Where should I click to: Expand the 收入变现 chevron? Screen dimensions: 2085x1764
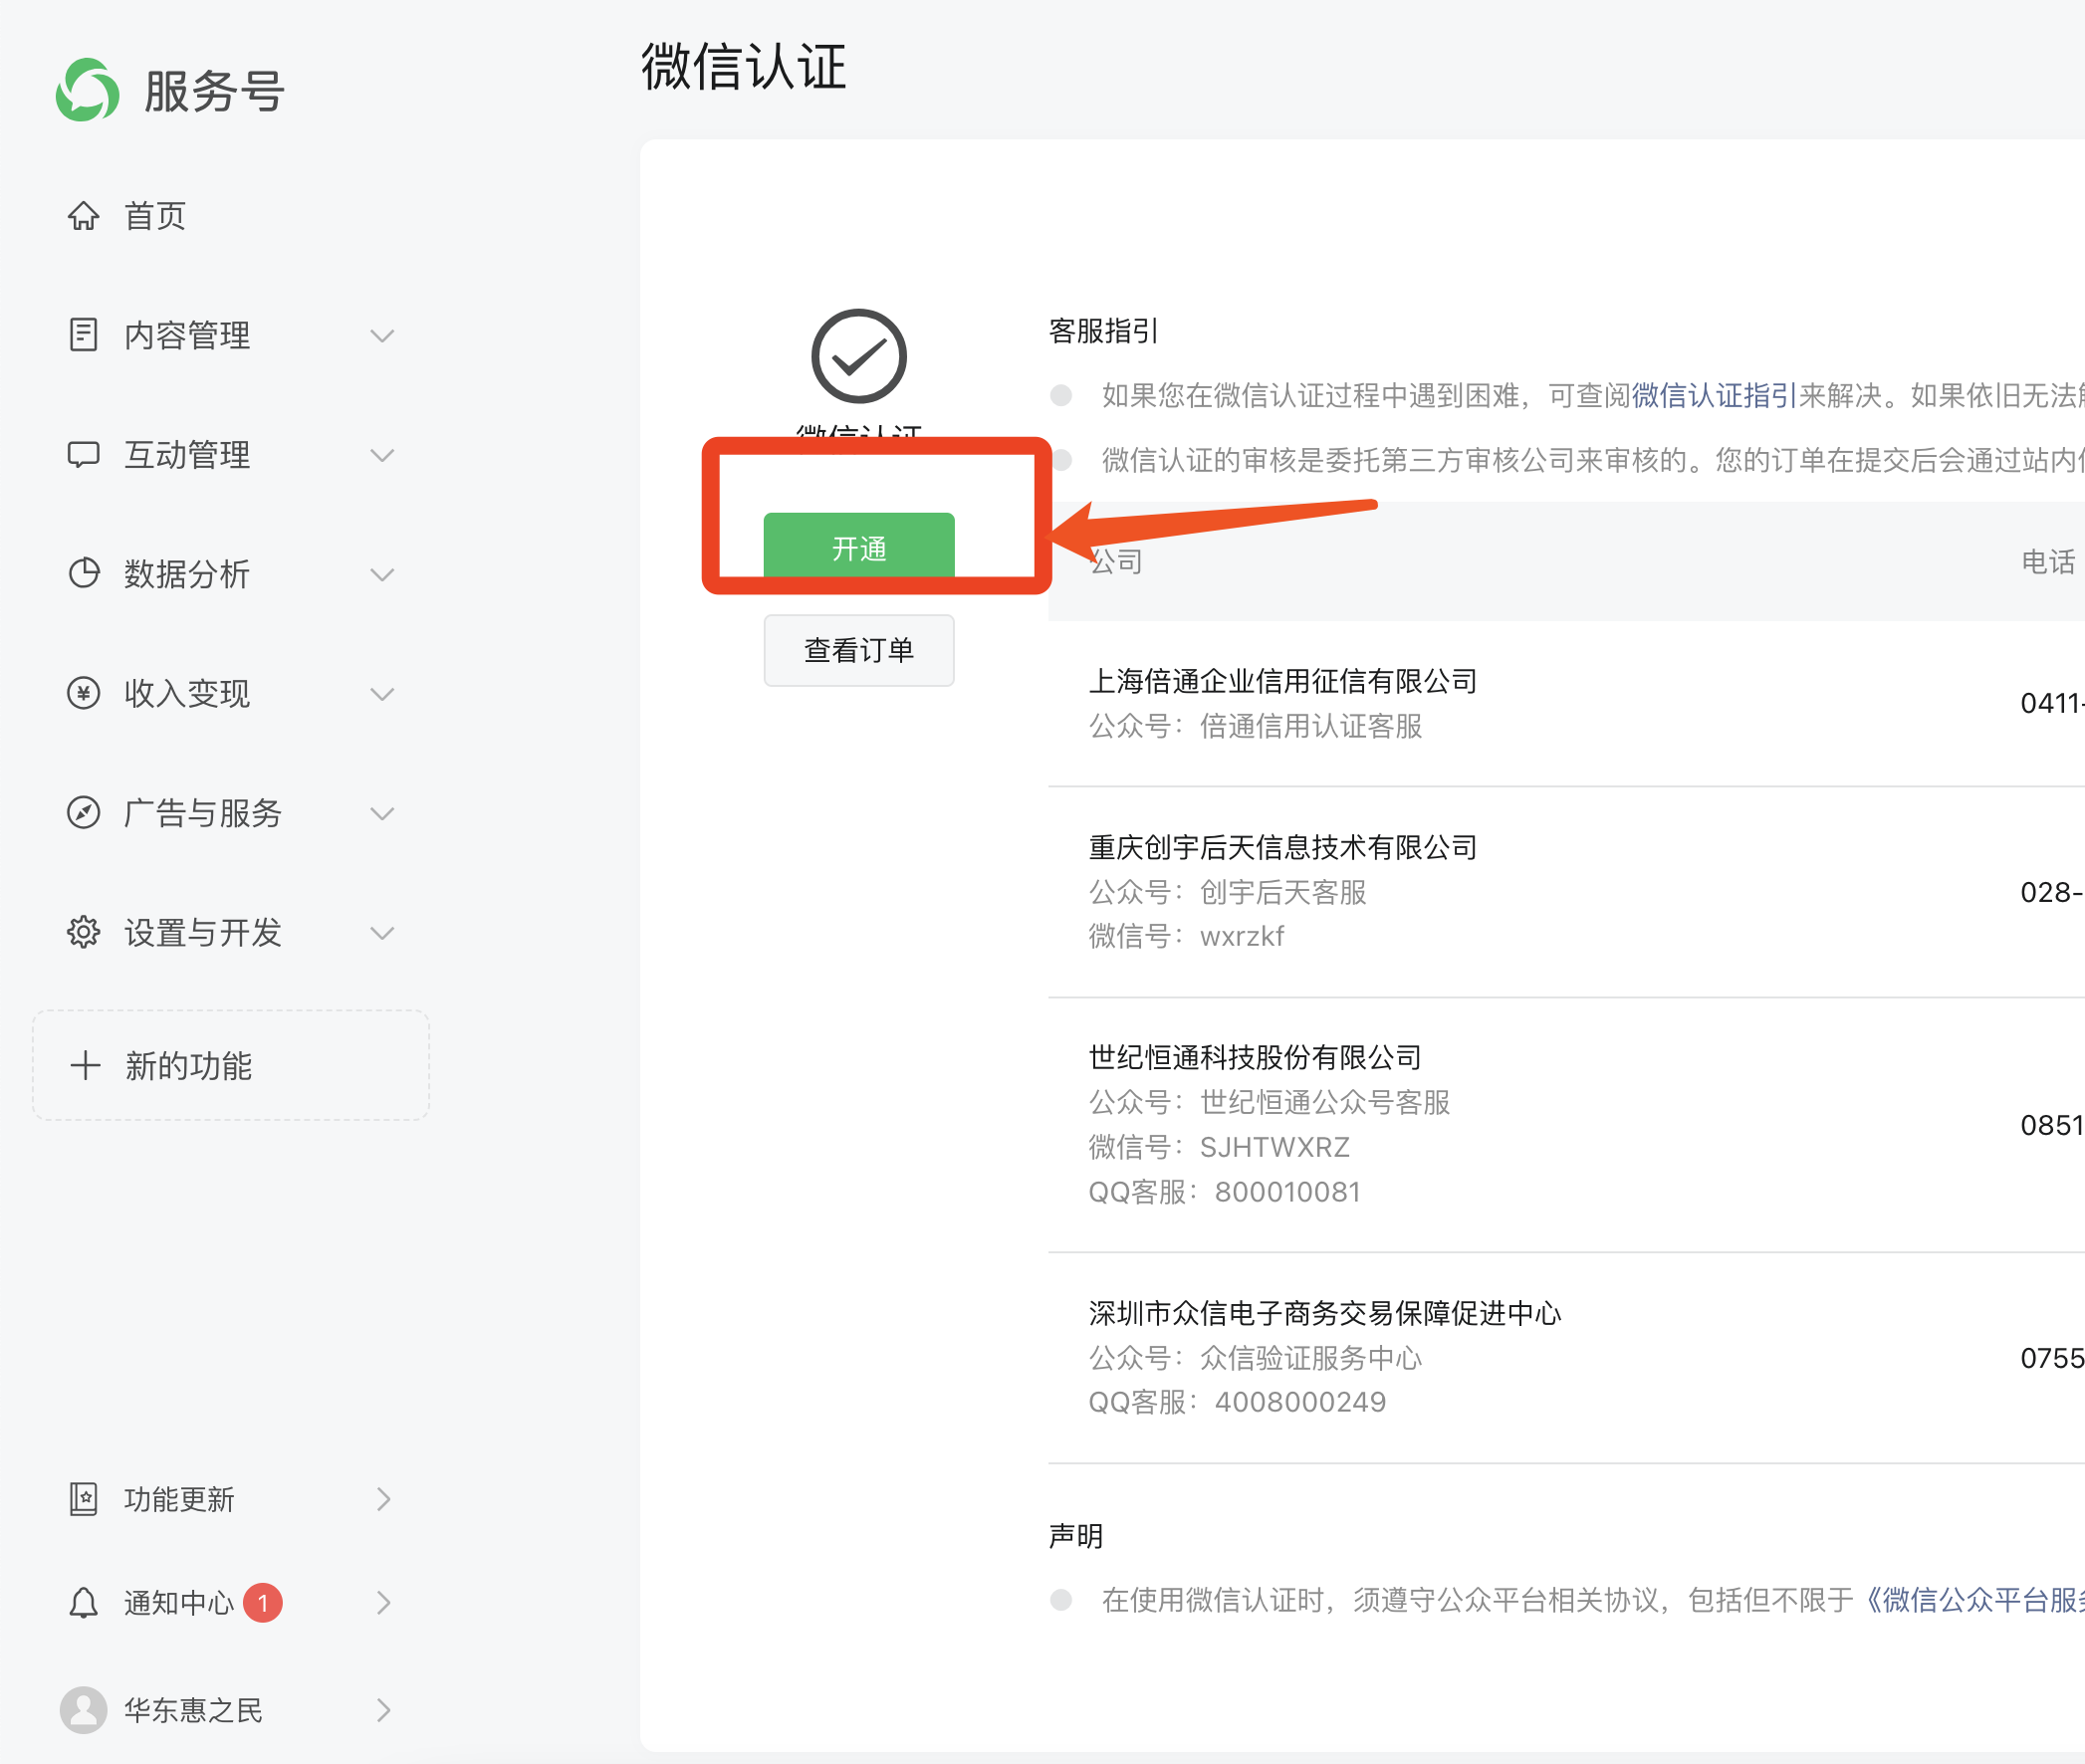(382, 694)
